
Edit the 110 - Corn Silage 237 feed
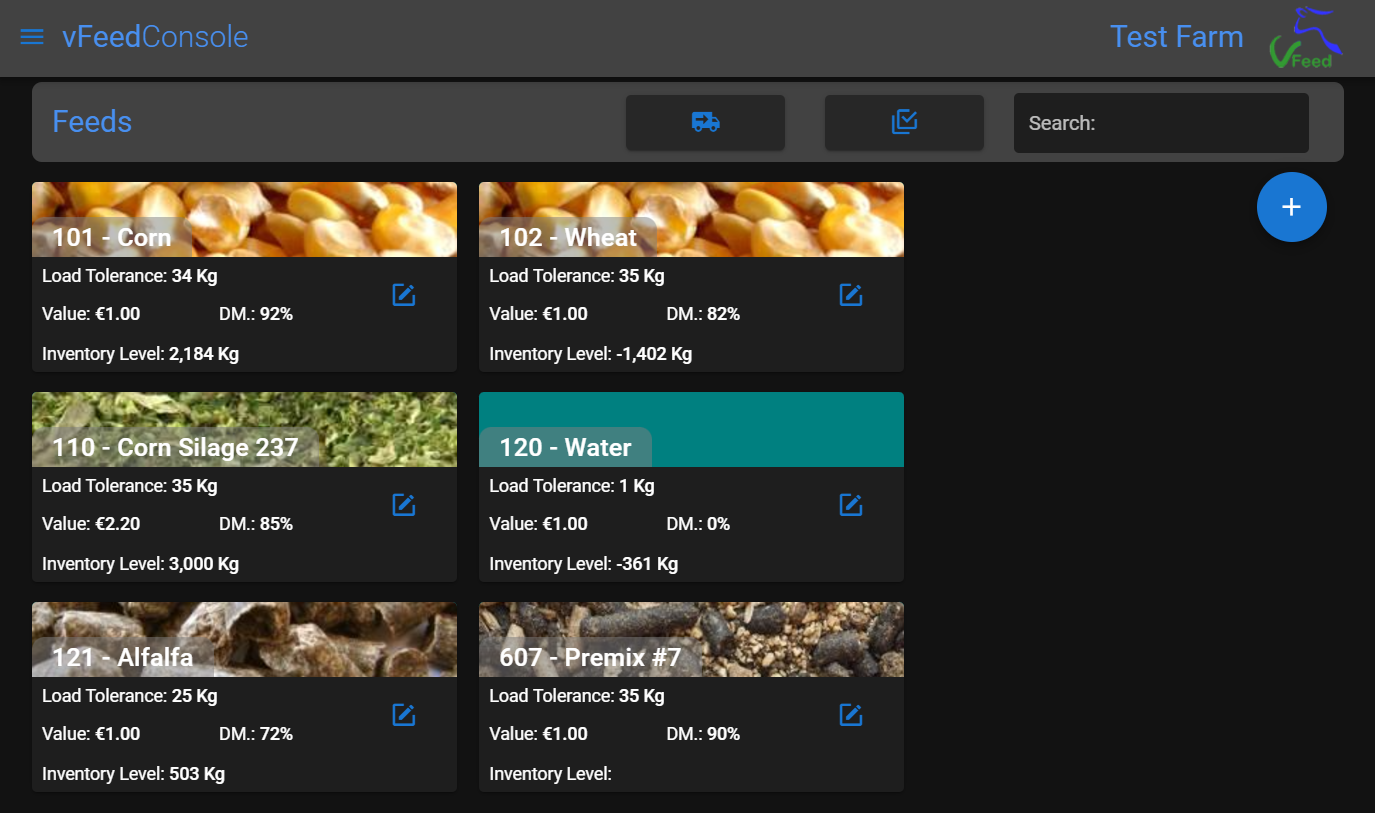tap(403, 504)
